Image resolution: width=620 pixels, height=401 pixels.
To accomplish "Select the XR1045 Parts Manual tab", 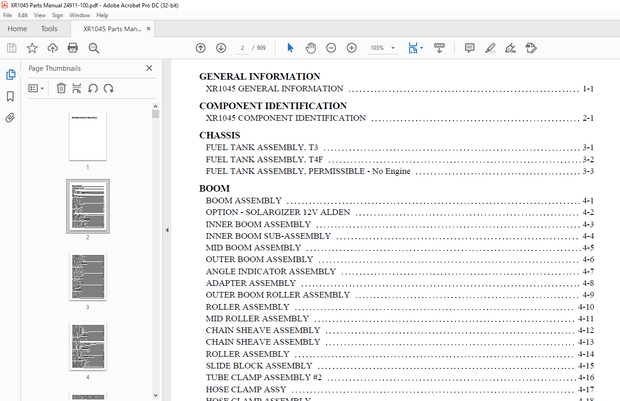I will click(112, 29).
